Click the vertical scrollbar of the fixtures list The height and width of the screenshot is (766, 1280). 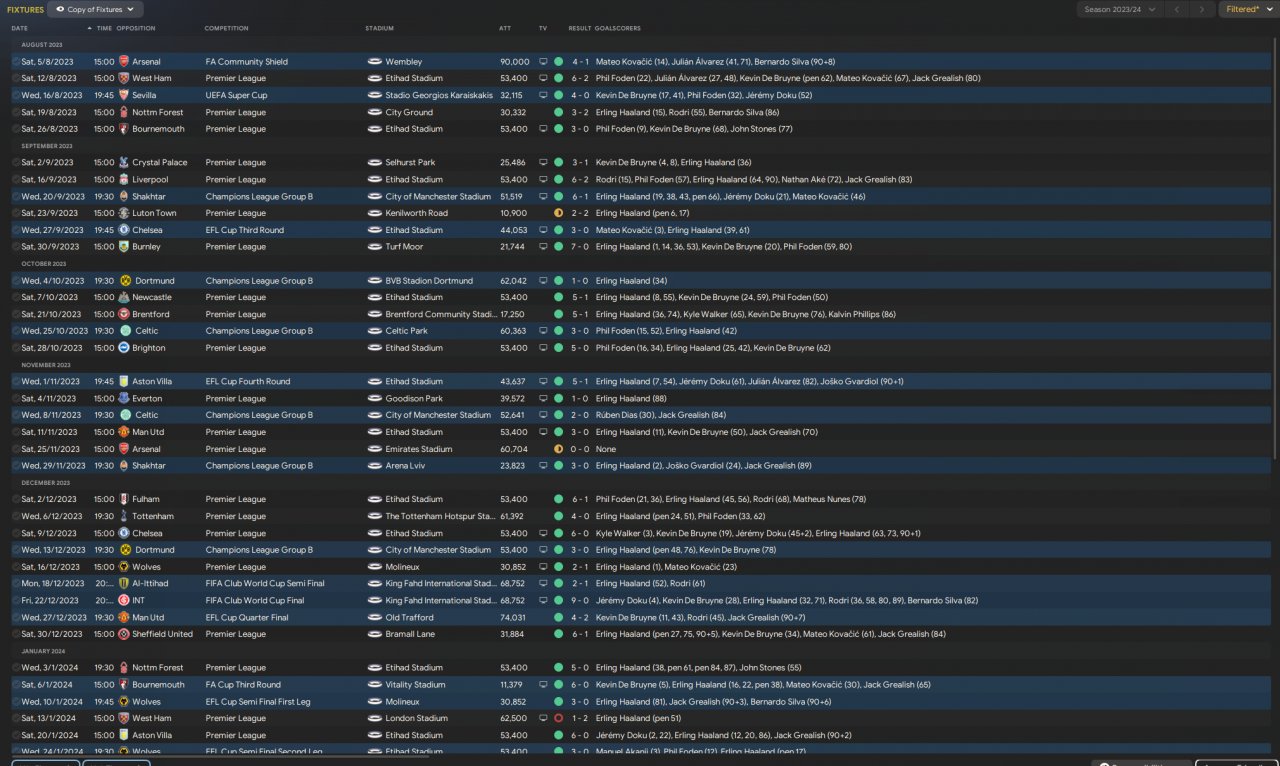[x=1275, y=250]
